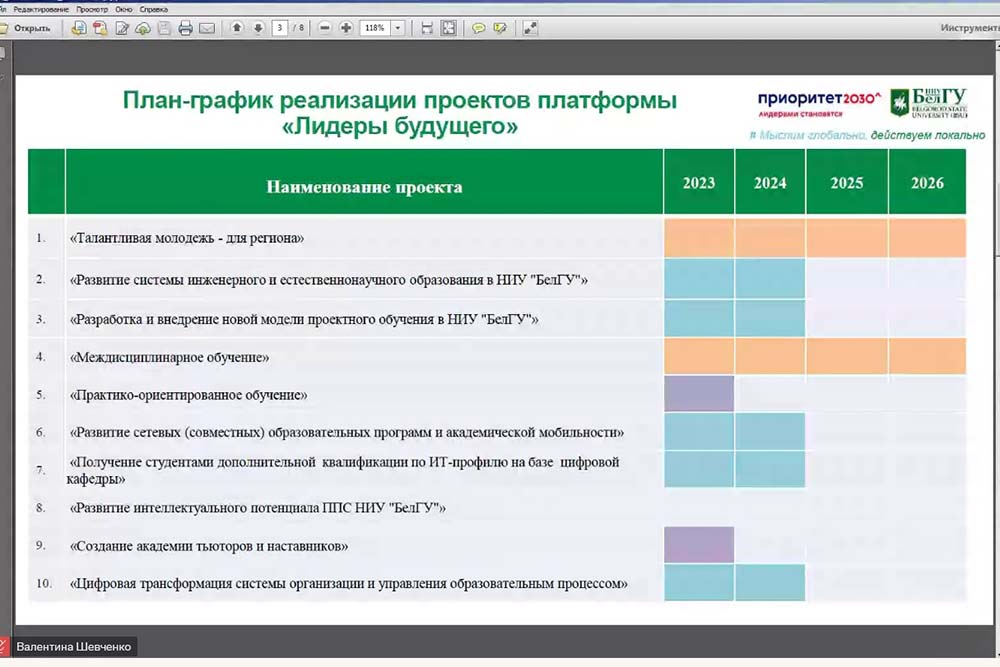Click the save to cloud upload icon
Viewport: 1000px width, 667px height.
[143, 28]
